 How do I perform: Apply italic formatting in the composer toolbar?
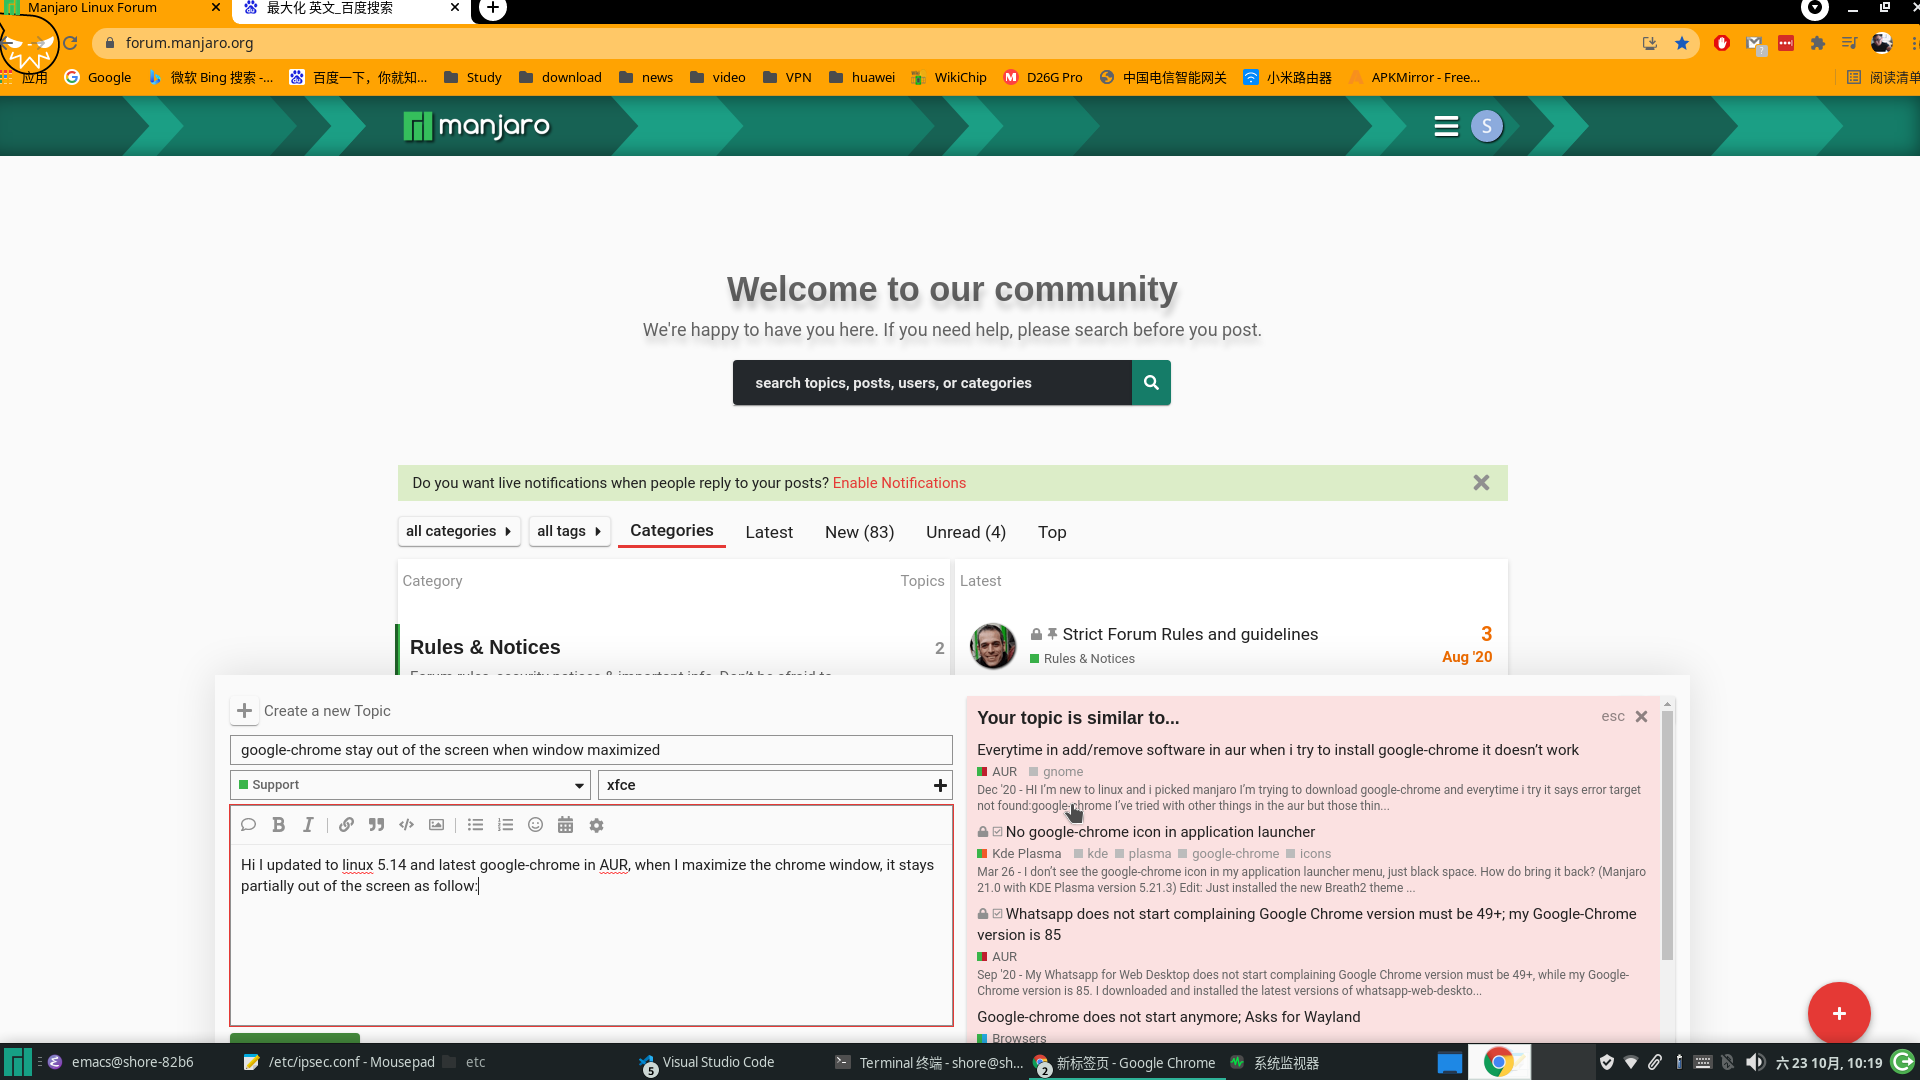pos(308,825)
